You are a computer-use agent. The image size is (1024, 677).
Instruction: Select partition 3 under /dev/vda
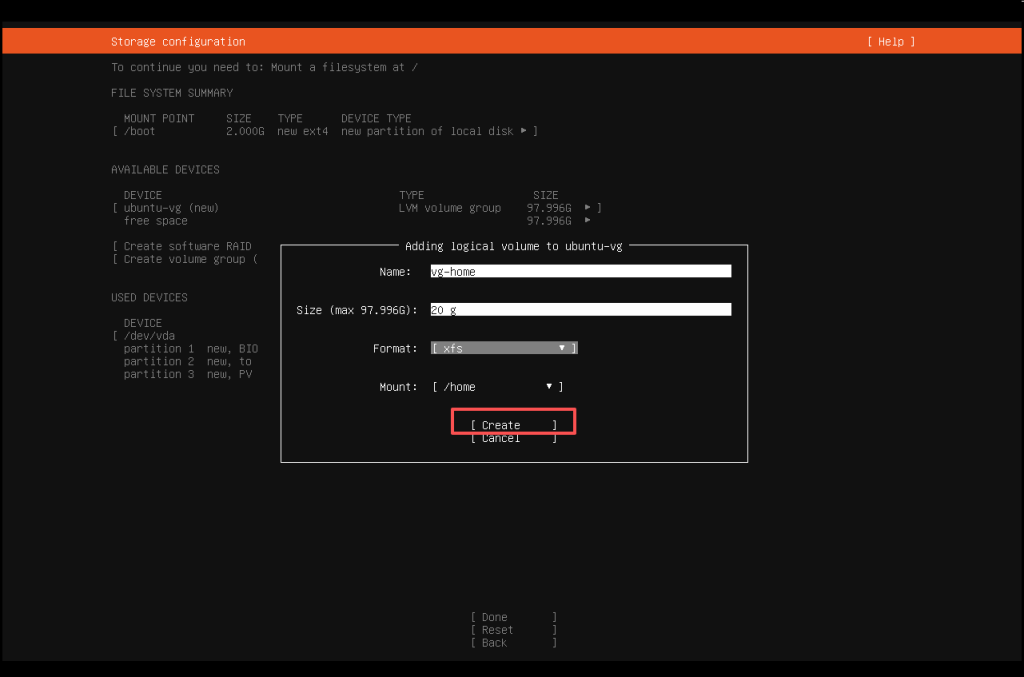click(160, 374)
